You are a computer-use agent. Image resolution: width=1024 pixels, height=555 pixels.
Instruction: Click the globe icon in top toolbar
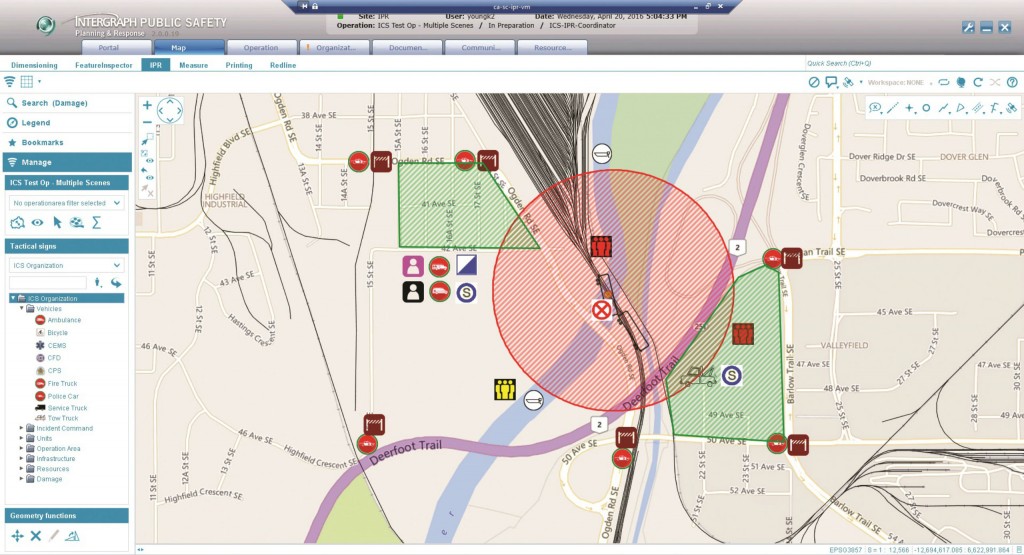click(x=961, y=82)
